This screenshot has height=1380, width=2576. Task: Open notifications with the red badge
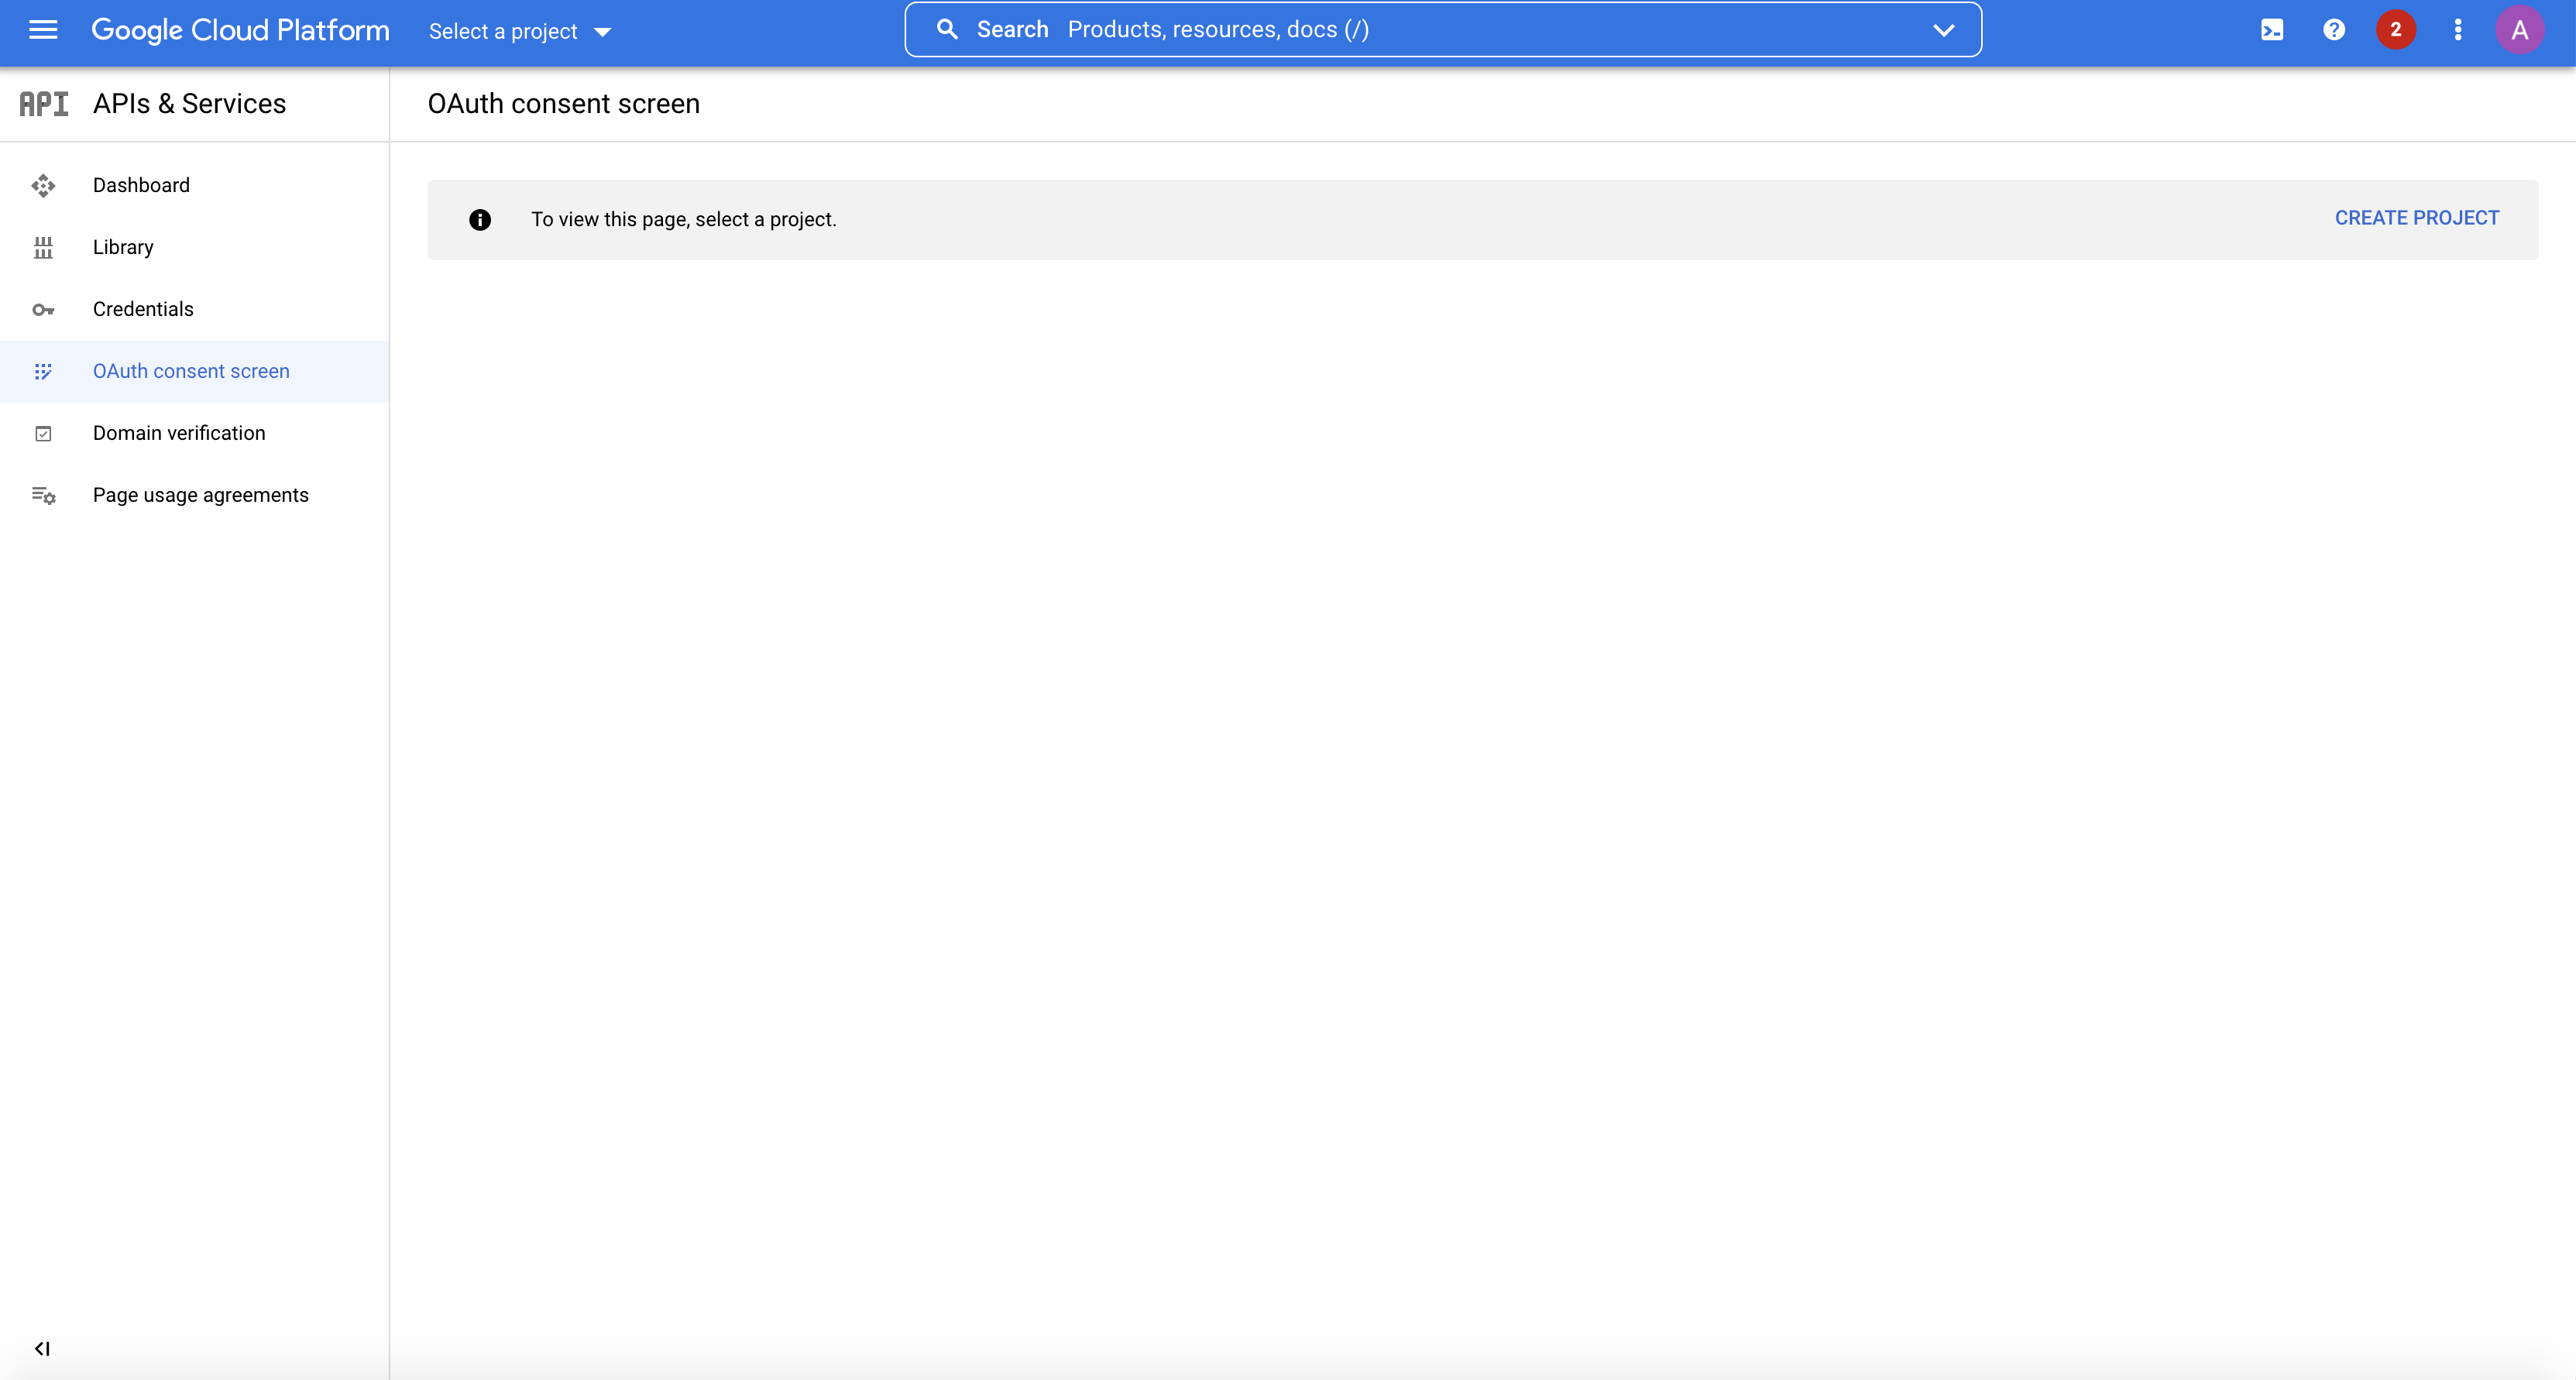[x=2396, y=29]
